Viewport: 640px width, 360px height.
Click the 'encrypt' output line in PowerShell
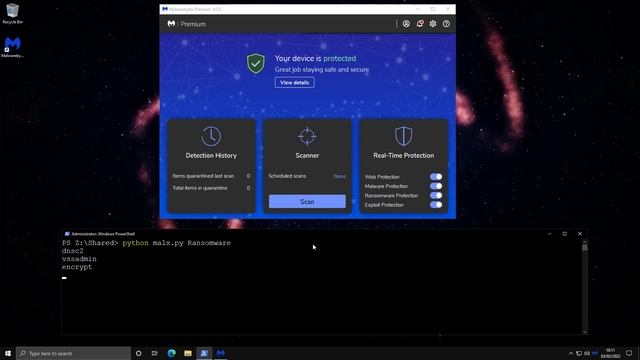pos(77,267)
